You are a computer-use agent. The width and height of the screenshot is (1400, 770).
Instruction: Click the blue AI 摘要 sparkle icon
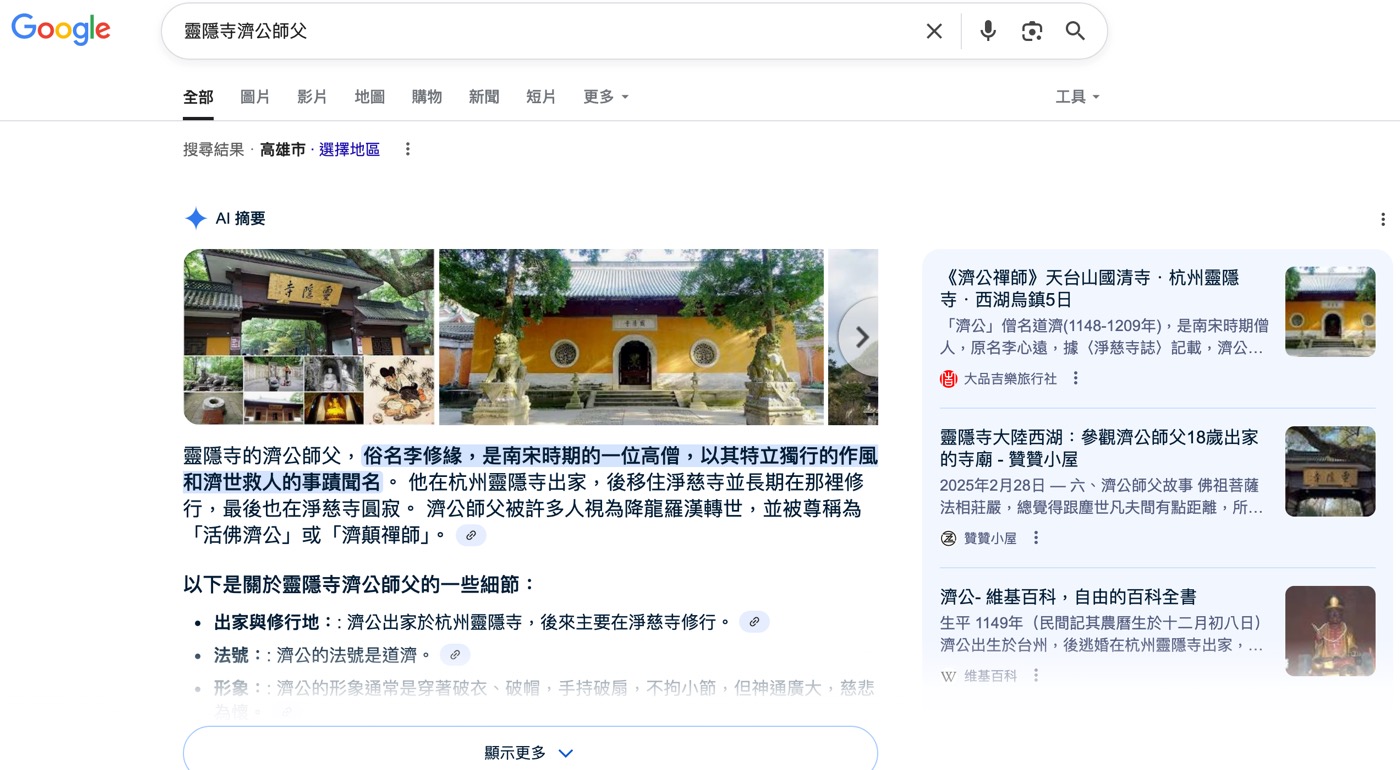tap(196, 218)
